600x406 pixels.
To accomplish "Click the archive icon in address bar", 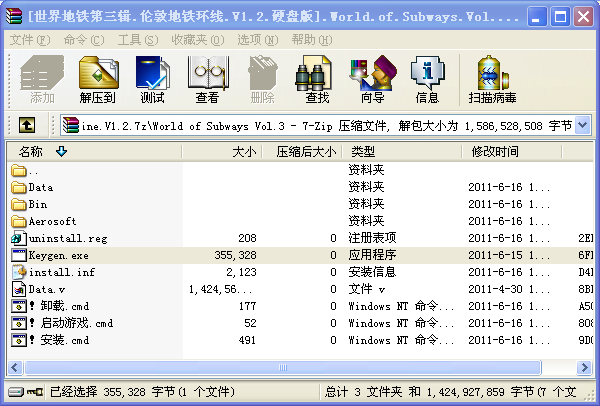I will [x=71, y=125].
